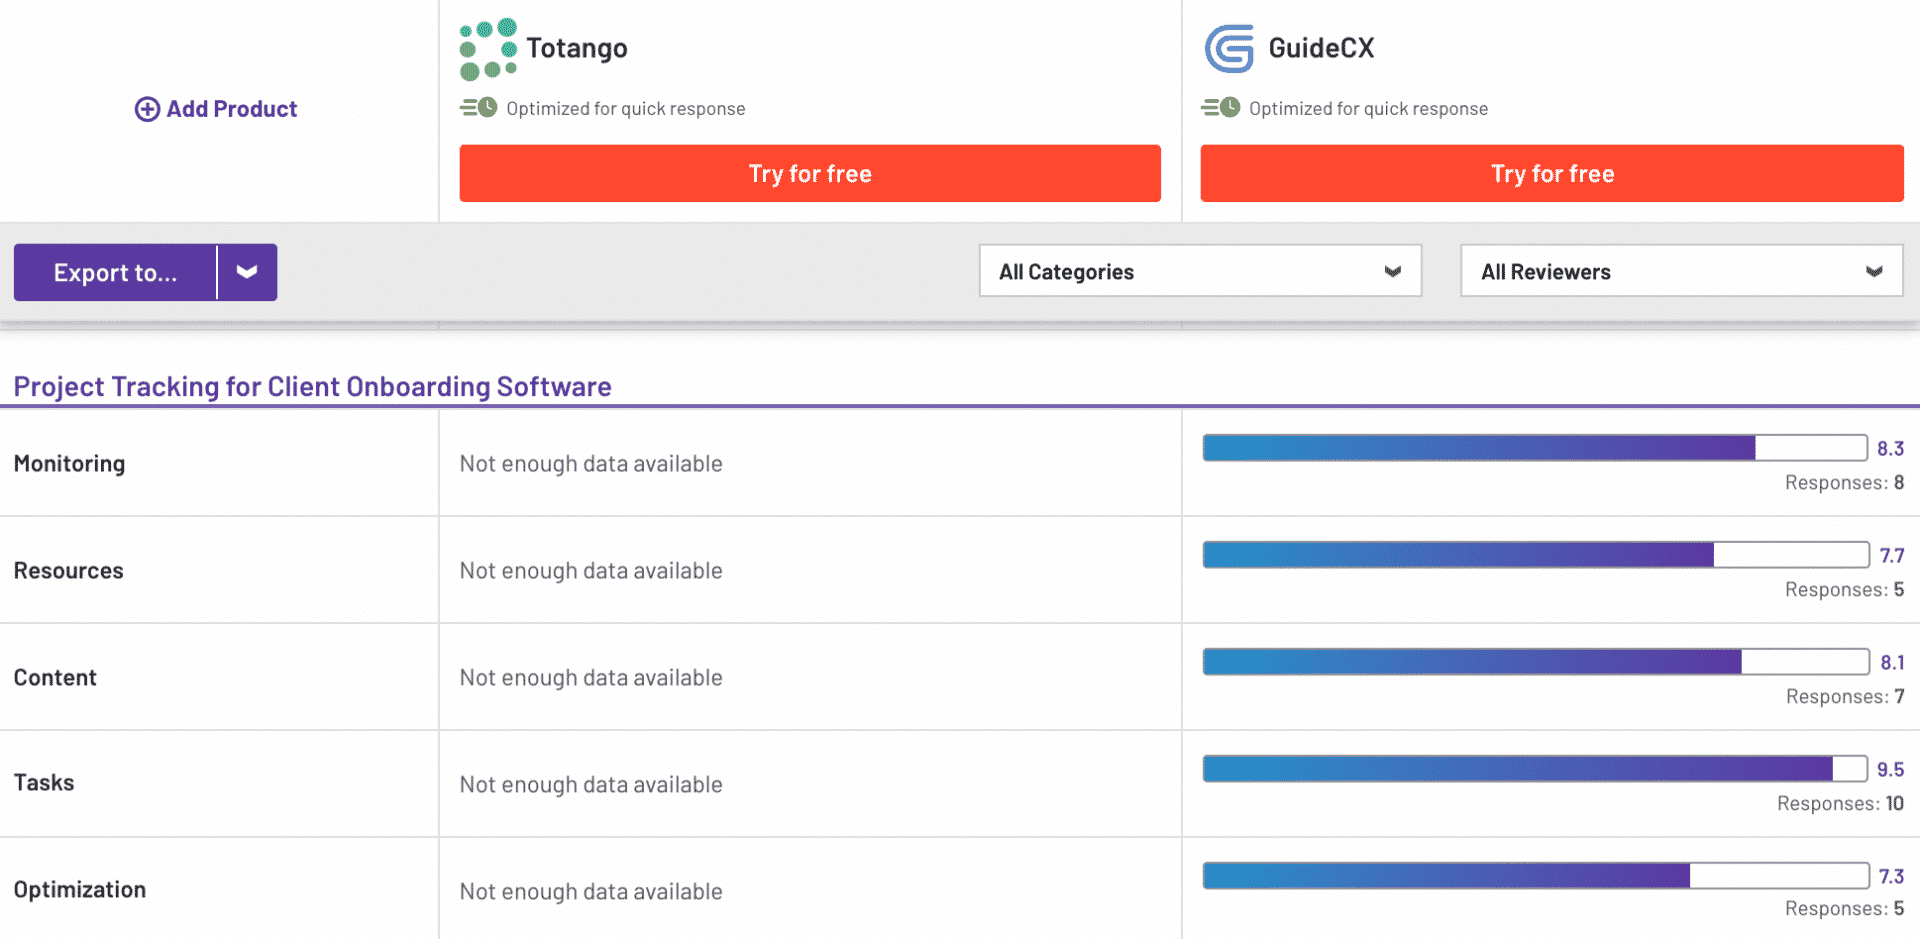This screenshot has height=939, width=1920.
Task: Click Totango's Not enough data text for Monitoring
Action: [x=591, y=463]
